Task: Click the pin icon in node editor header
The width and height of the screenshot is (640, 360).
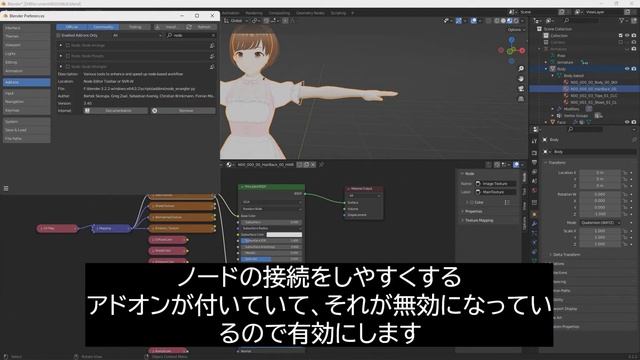Action: tap(322, 164)
